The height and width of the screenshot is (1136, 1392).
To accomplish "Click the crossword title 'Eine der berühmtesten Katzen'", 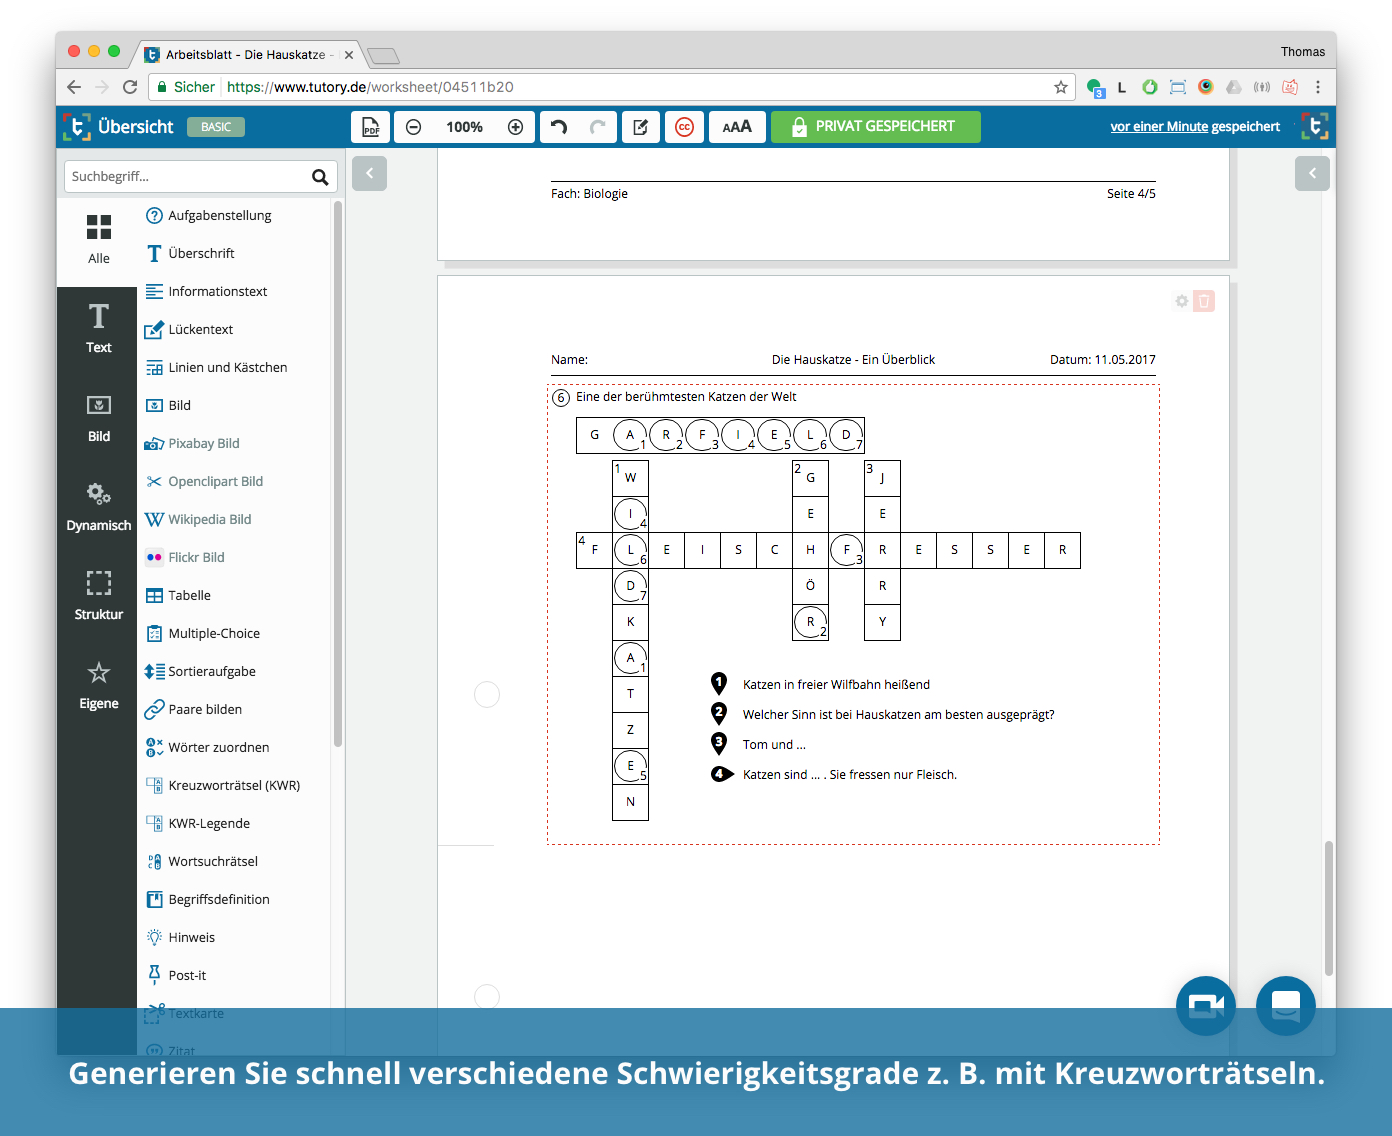I will pyautogui.click(x=686, y=397).
